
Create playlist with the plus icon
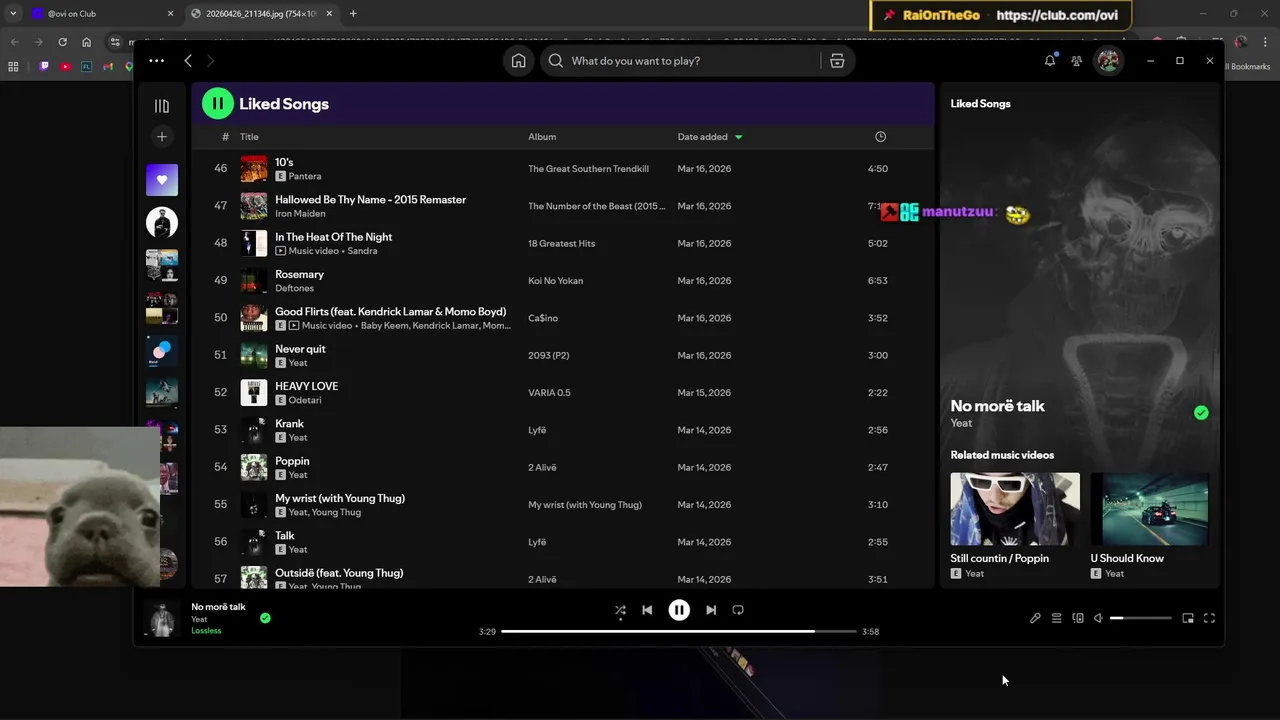161,137
